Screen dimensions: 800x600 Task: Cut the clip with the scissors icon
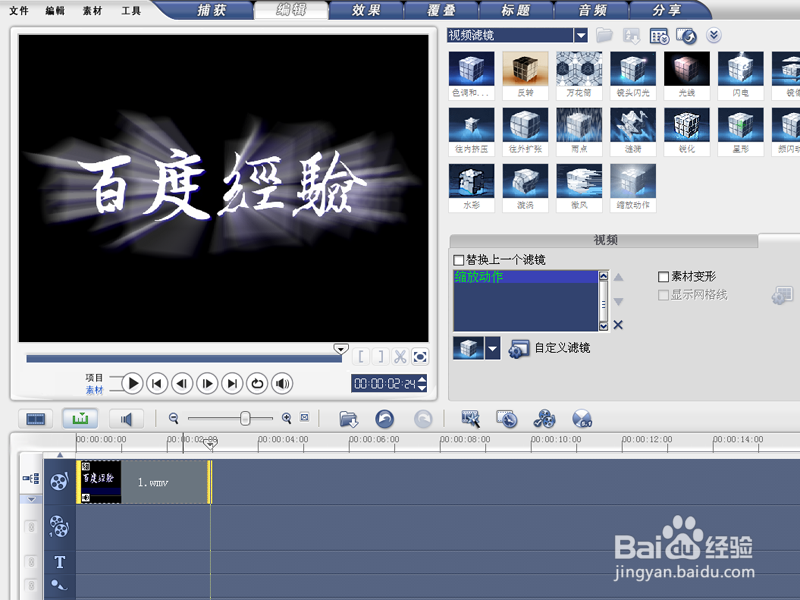(400, 356)
